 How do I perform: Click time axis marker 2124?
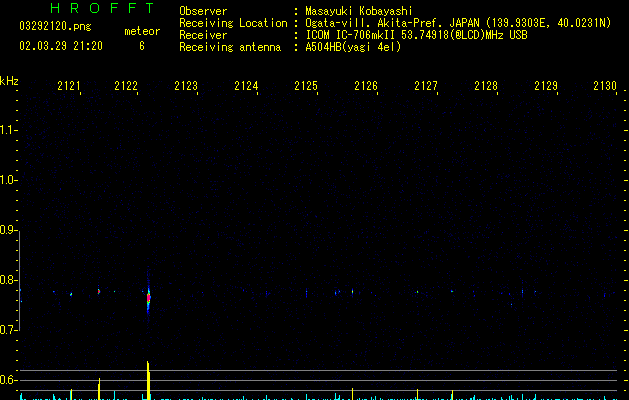[x=246, y=86]
